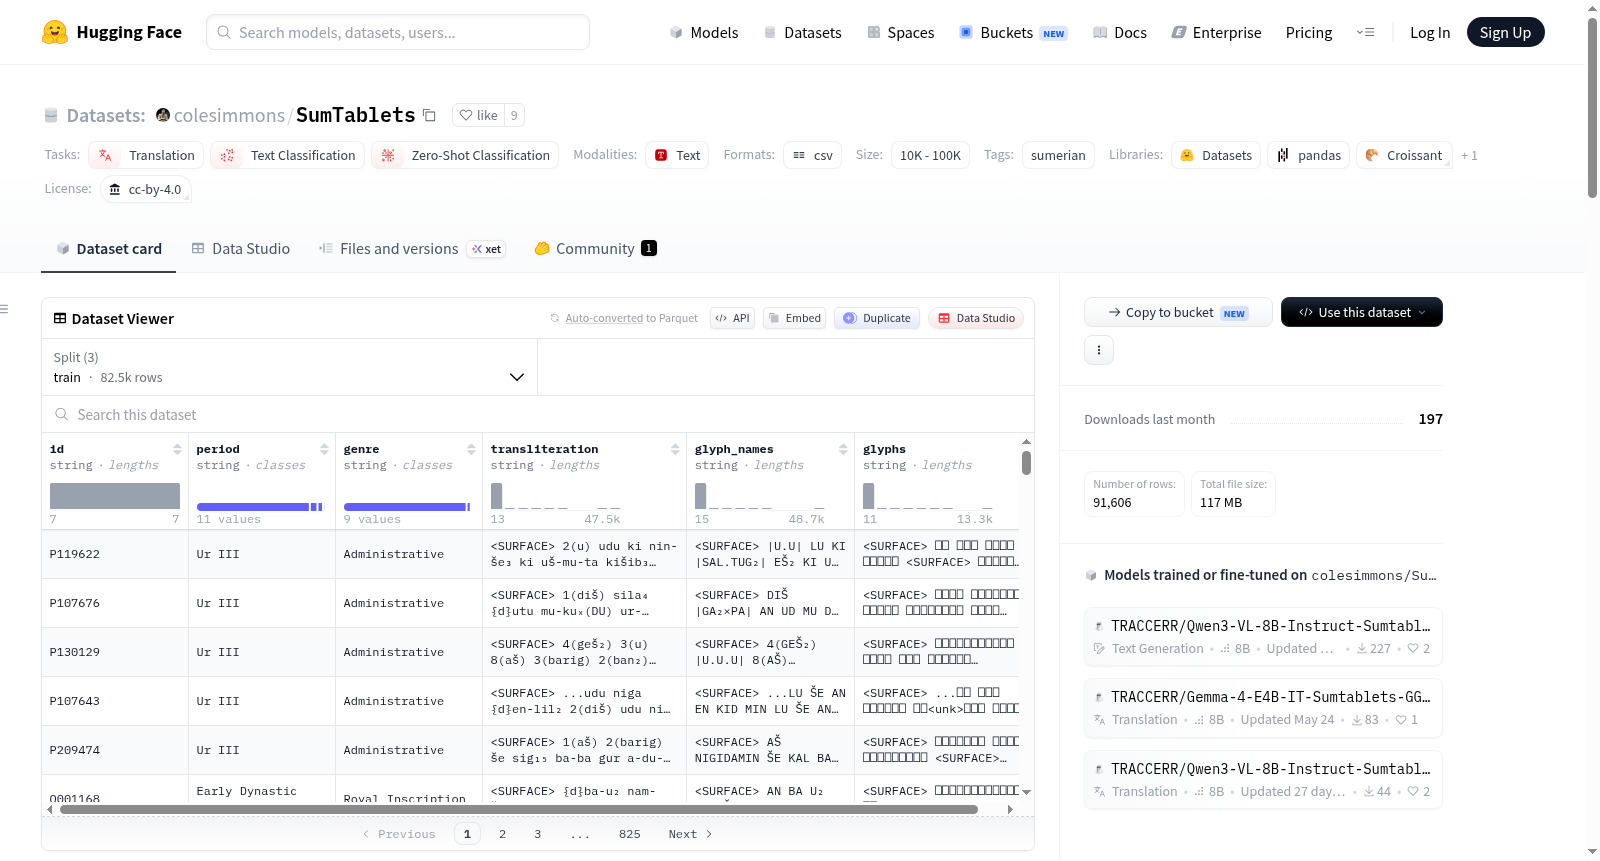Open Buckets in top navigation

click(1013, 32)
